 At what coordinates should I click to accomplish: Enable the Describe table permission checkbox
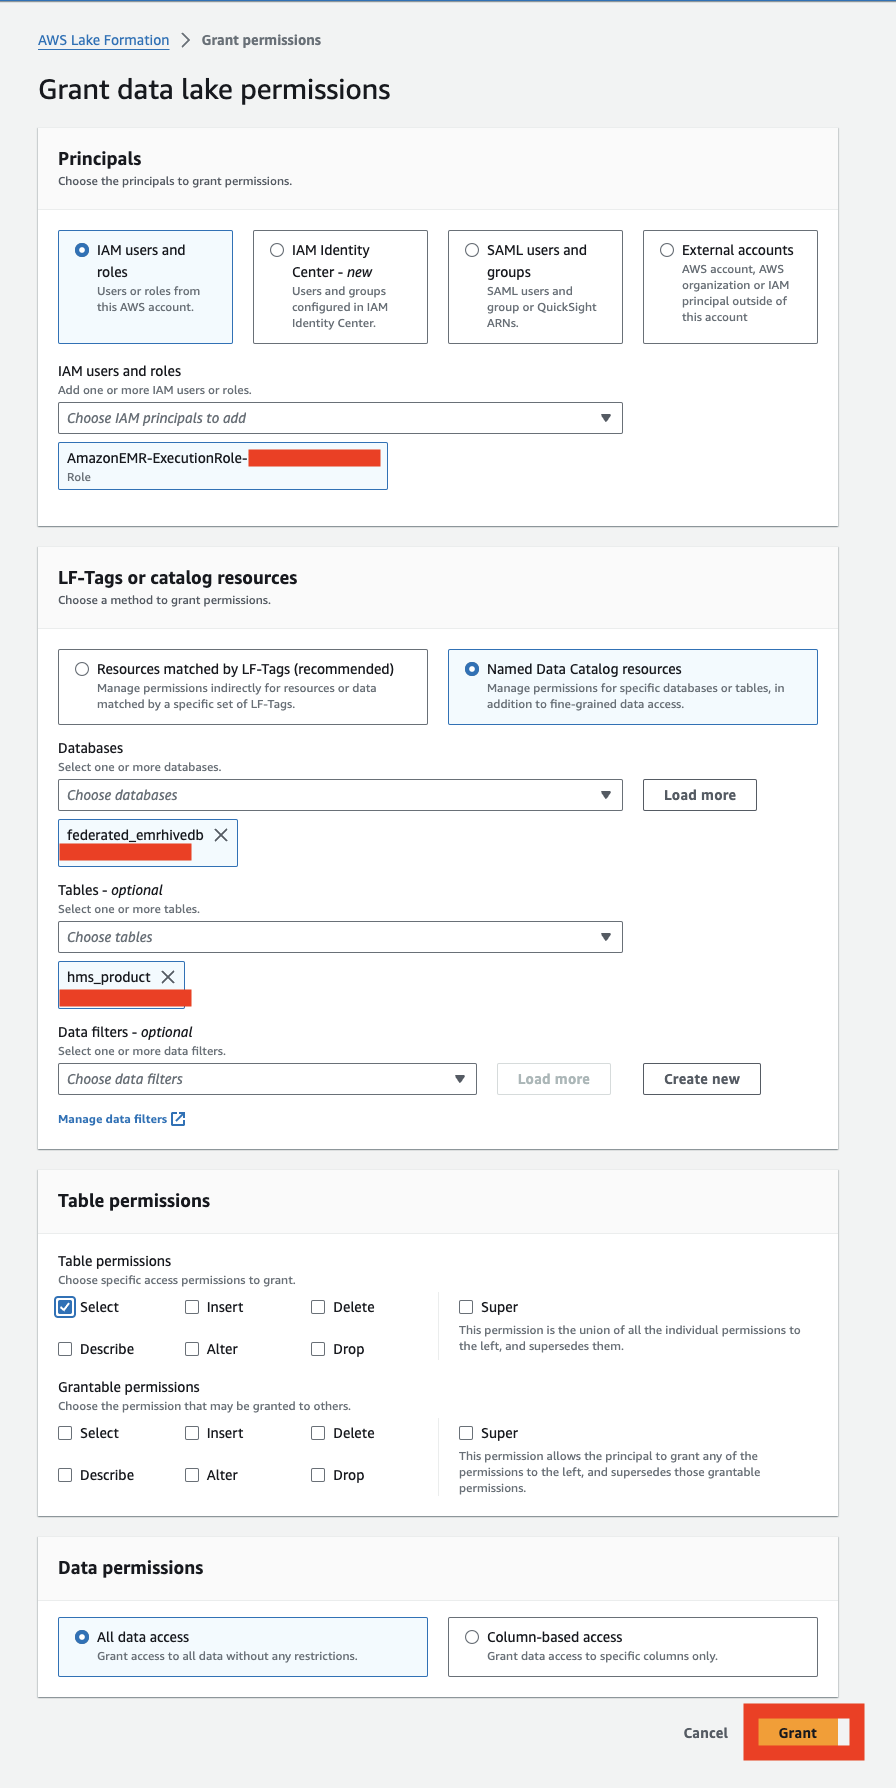pyautogui.click(x=66, y=1349)
